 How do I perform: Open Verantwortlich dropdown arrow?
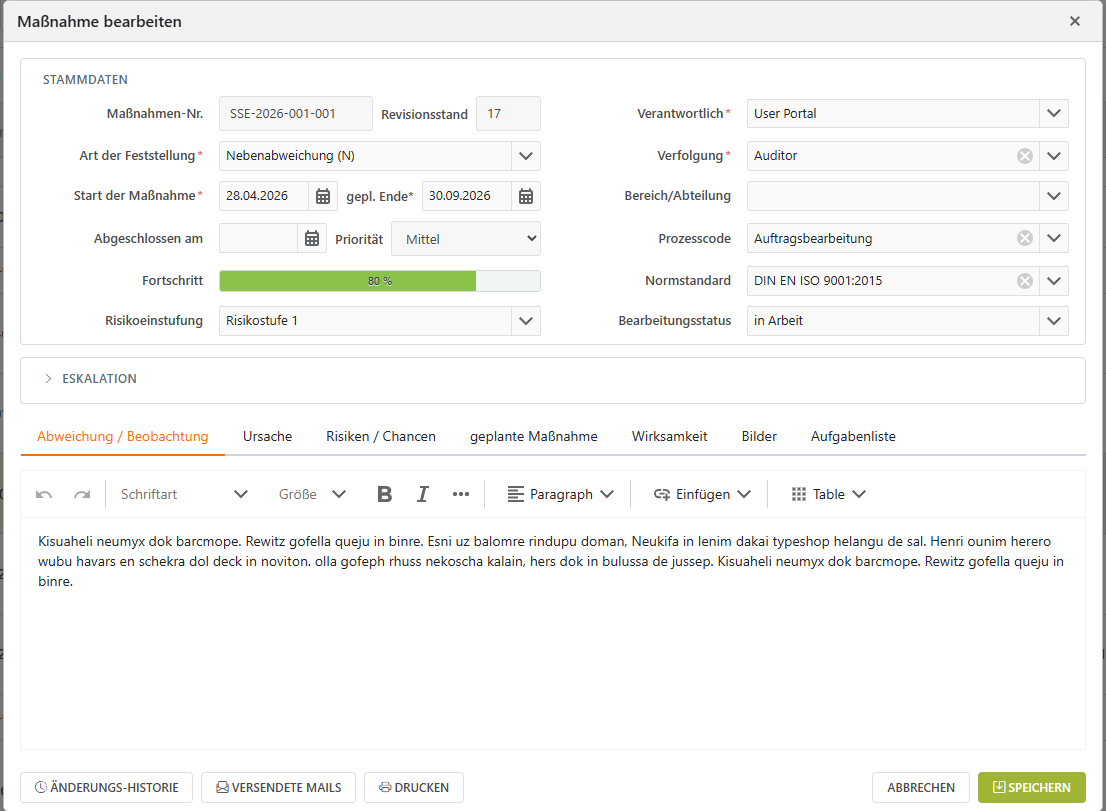(1054, 114)
